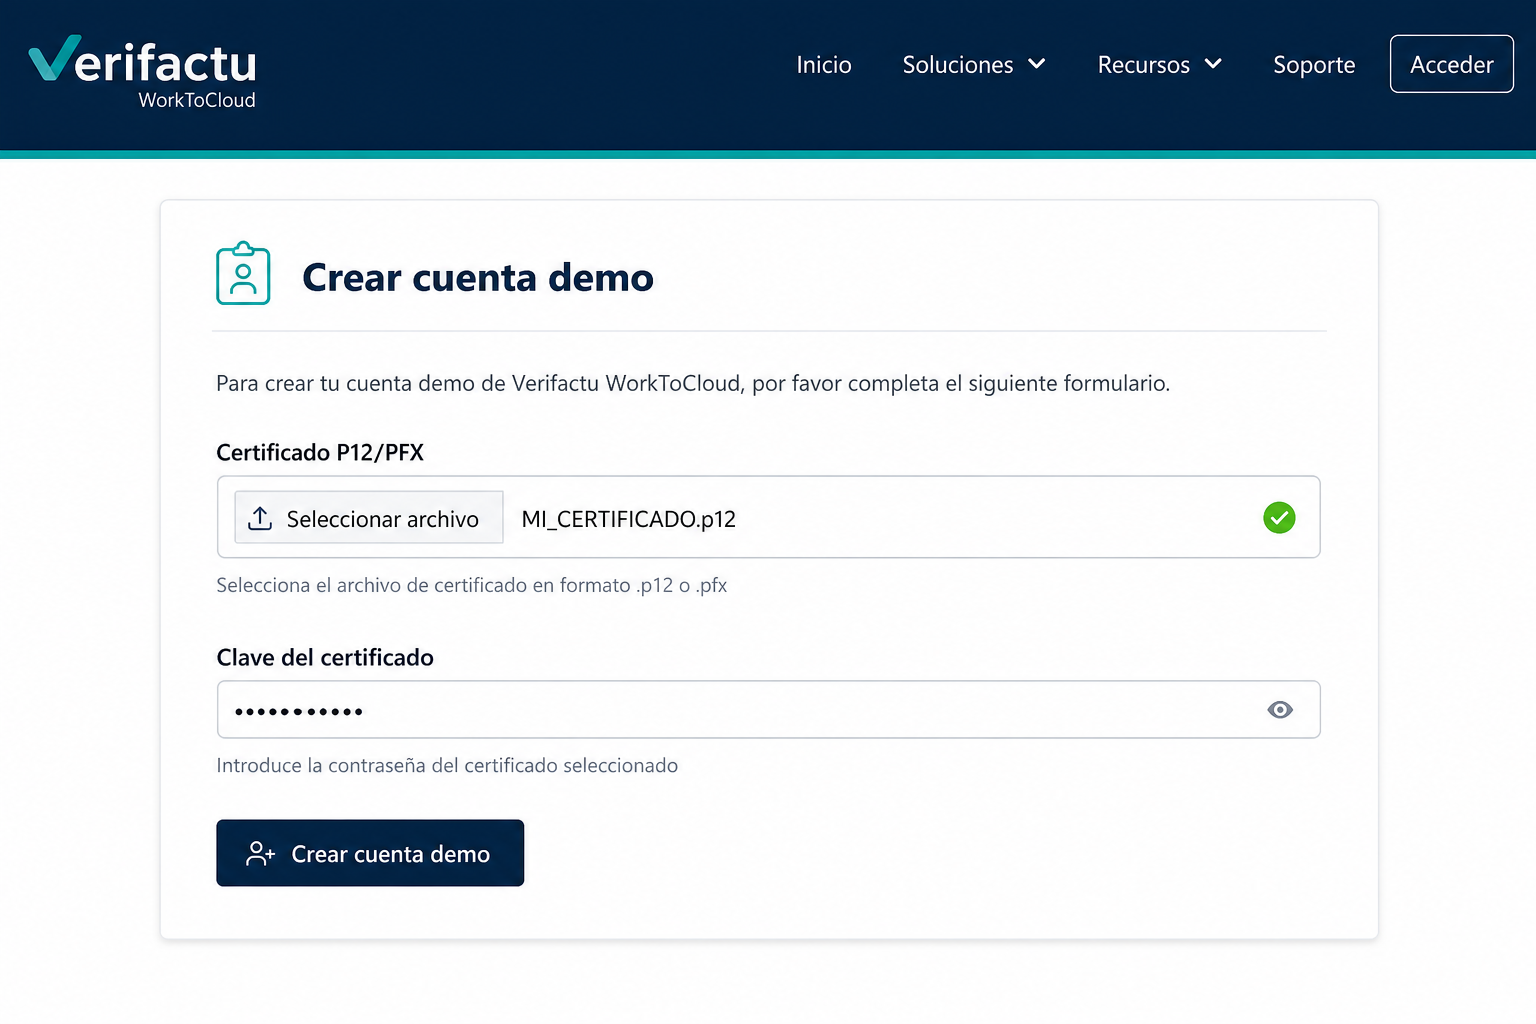This screenshot has width=1536, height=1024.
Task: Expand the Soluciones menu chevron
Action: (x=1037, y=64)
